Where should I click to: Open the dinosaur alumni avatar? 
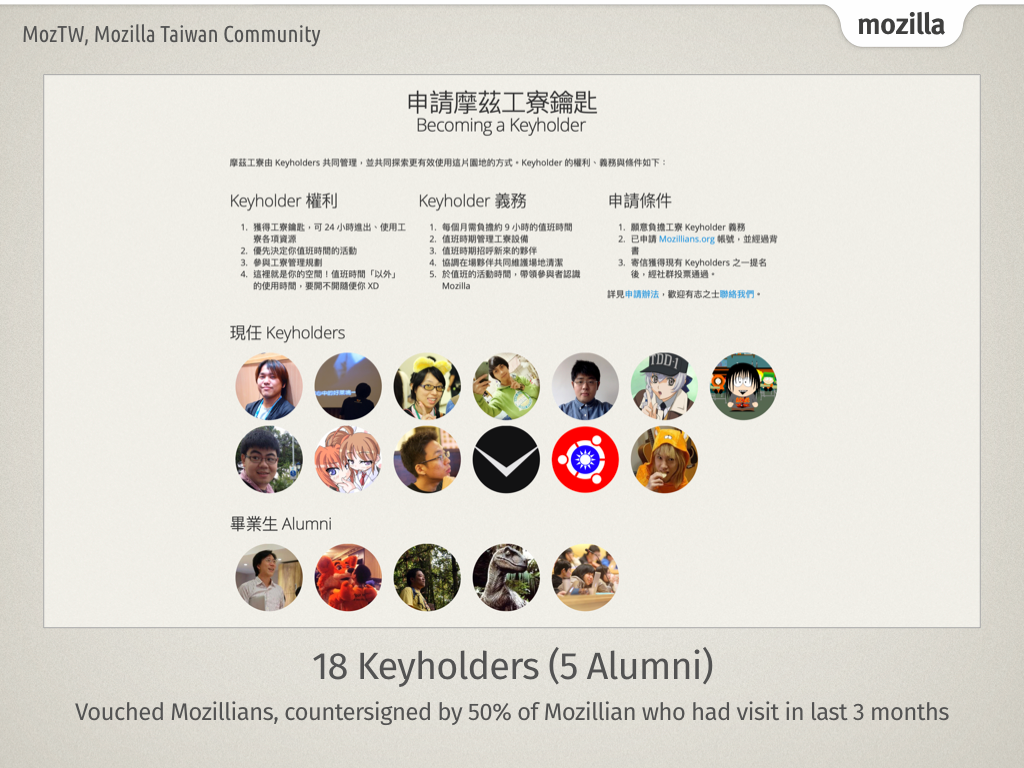[x=506, y=577]
